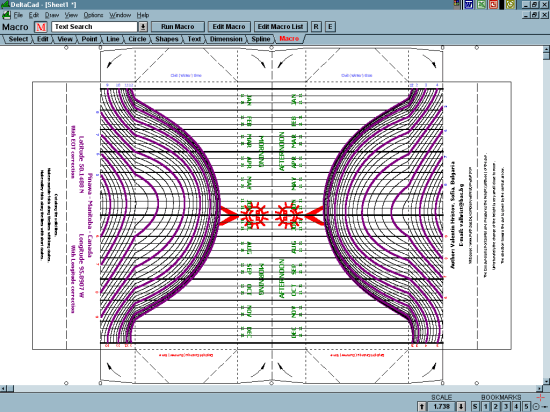Screen dimensions: 550x412
Task: Restore the inner document window
Action: (x=535, y=15)
